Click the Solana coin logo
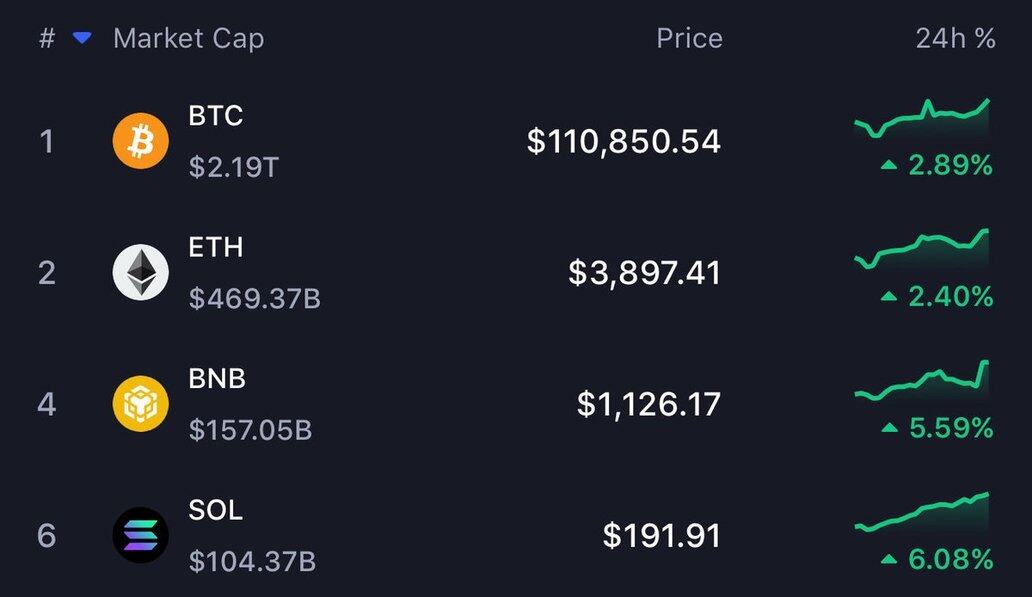This screenshot has width=1032, height=597. coord(140,536)
